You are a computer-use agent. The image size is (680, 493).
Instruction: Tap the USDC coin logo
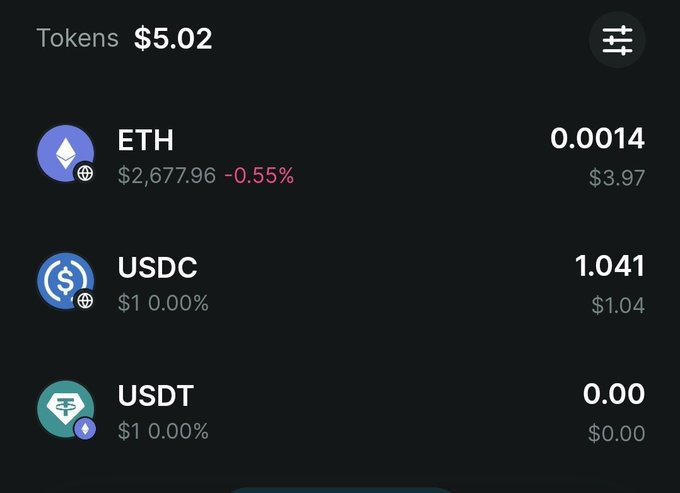[65, 281]
